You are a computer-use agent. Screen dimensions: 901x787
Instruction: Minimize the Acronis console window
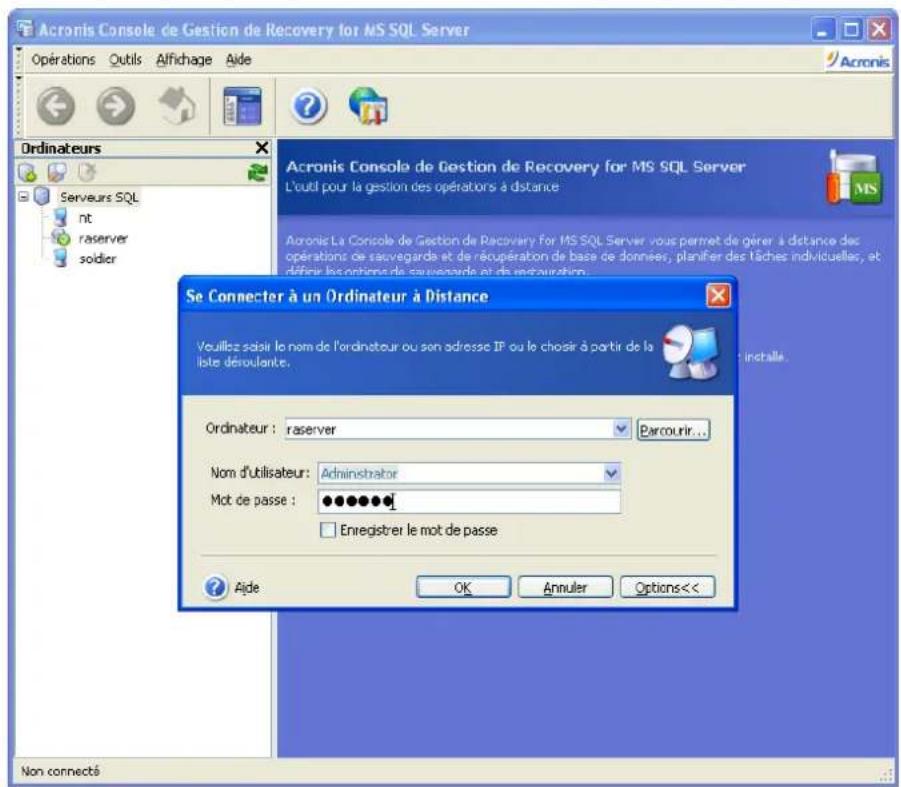823,29
